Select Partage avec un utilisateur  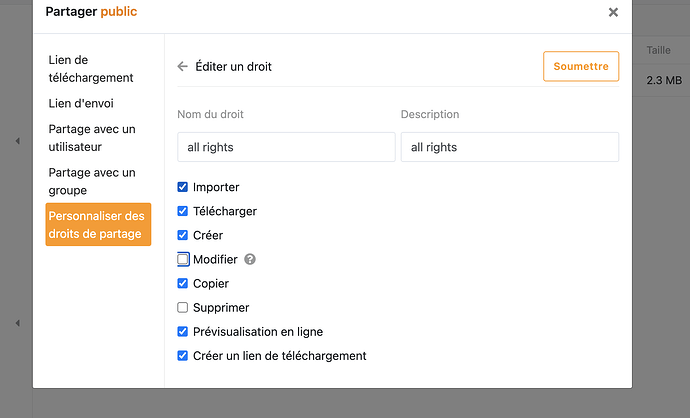92,138
